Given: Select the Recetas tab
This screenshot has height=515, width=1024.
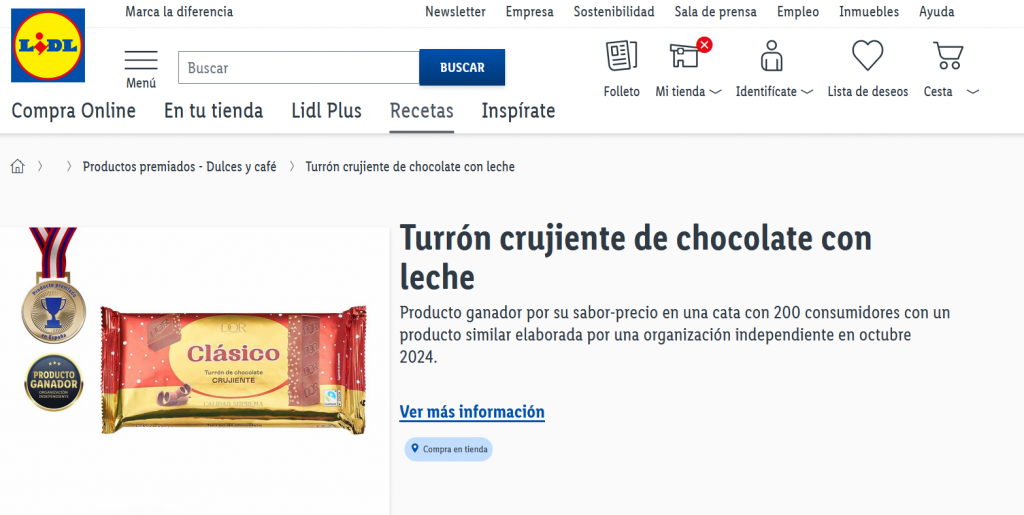Looking at the screenshot, I should point(422,111).
